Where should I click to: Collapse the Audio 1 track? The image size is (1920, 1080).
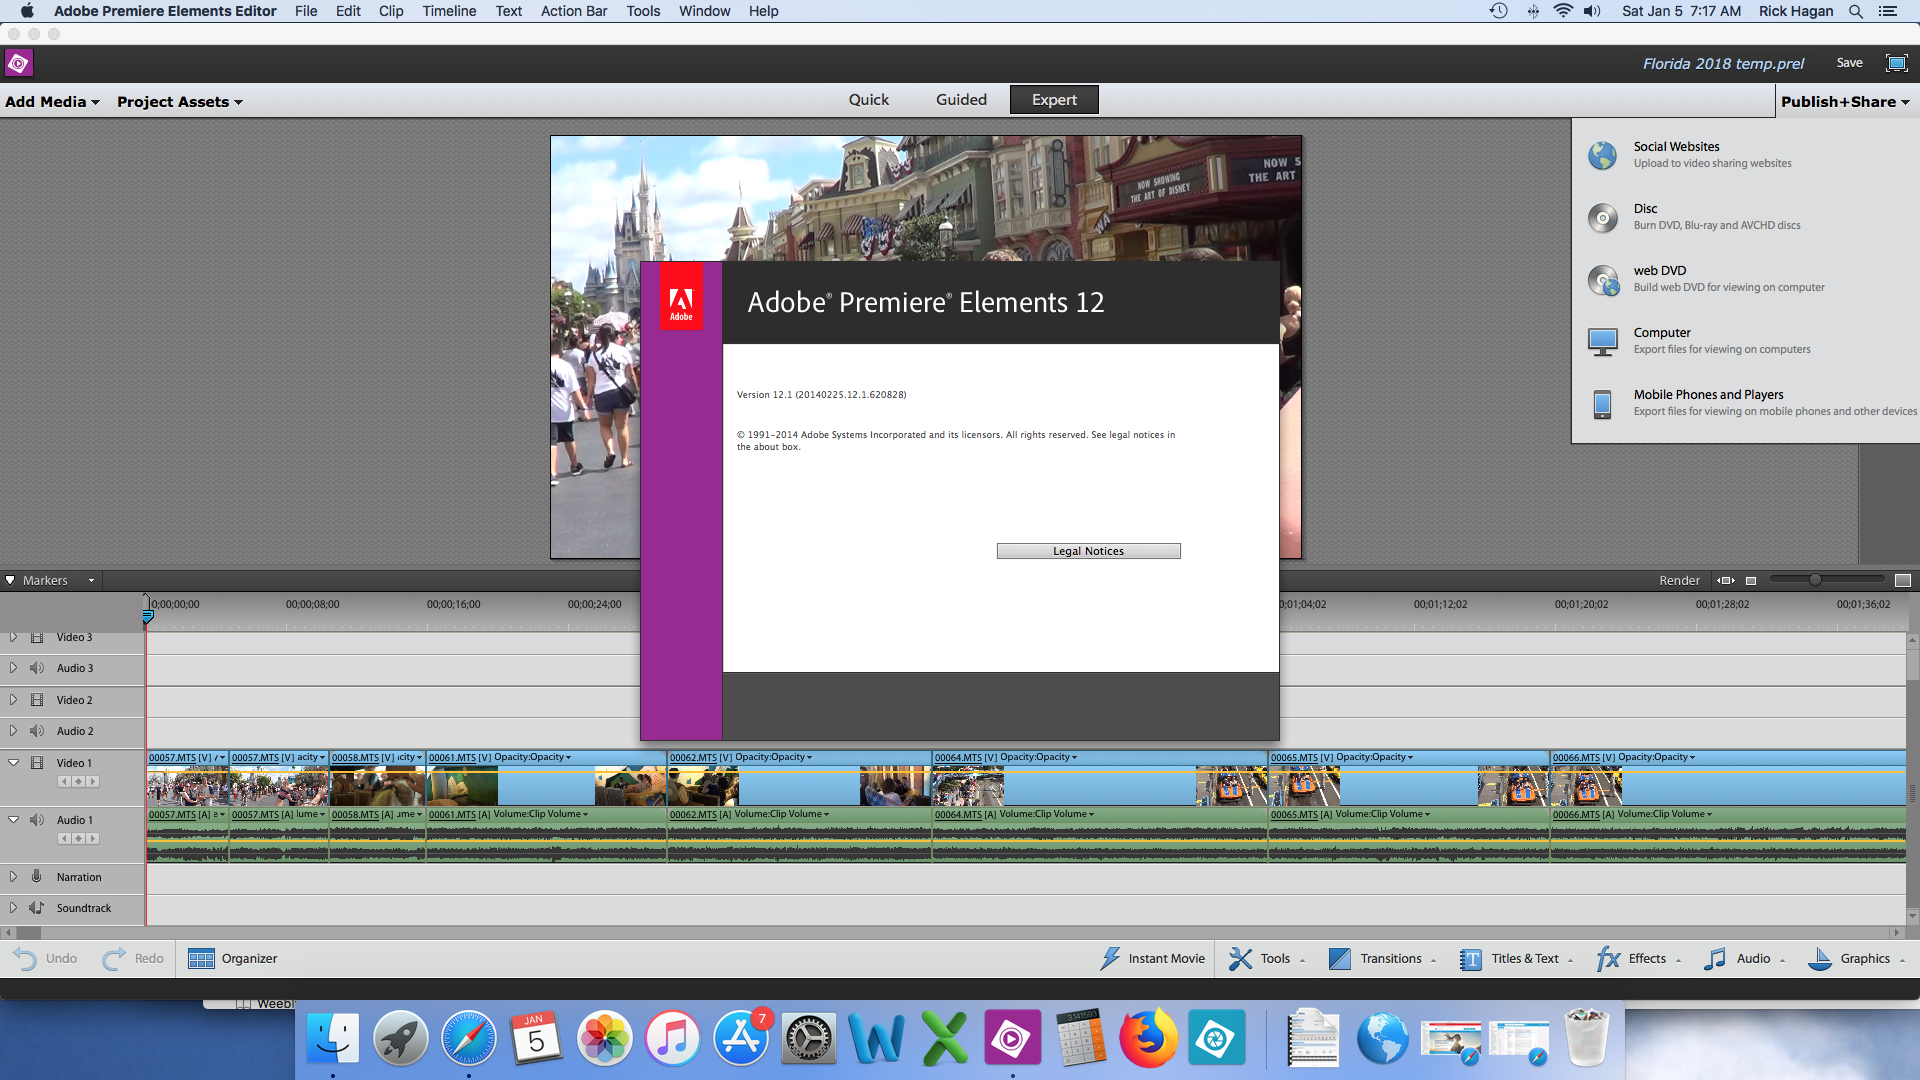click(13, 820)
